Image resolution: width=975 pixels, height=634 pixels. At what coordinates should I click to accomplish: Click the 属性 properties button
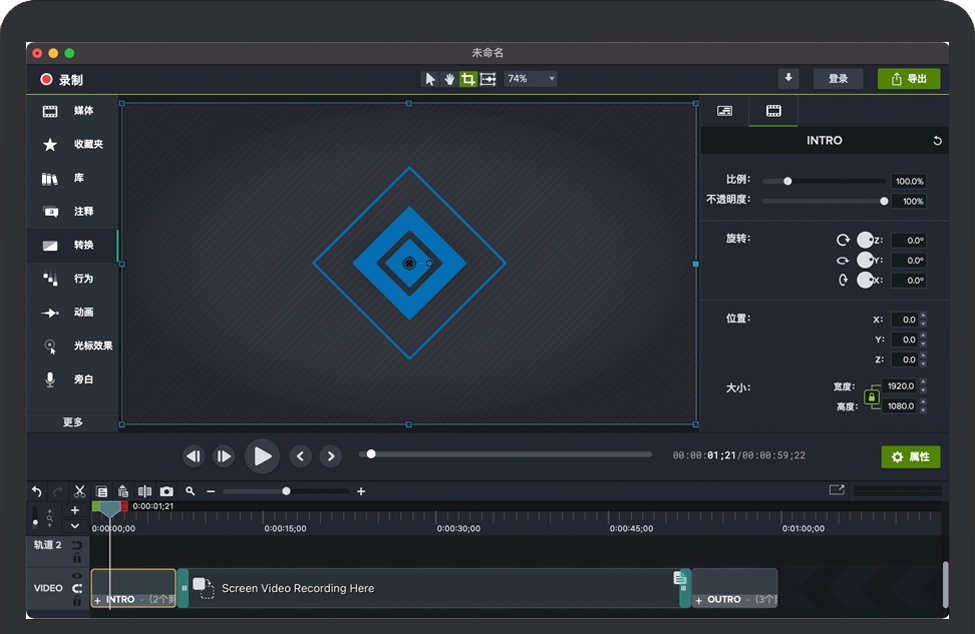tap(910, 457)
